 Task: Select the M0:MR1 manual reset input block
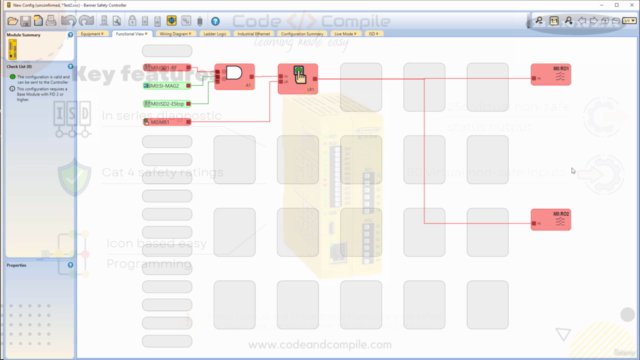[x=167, y=122]
